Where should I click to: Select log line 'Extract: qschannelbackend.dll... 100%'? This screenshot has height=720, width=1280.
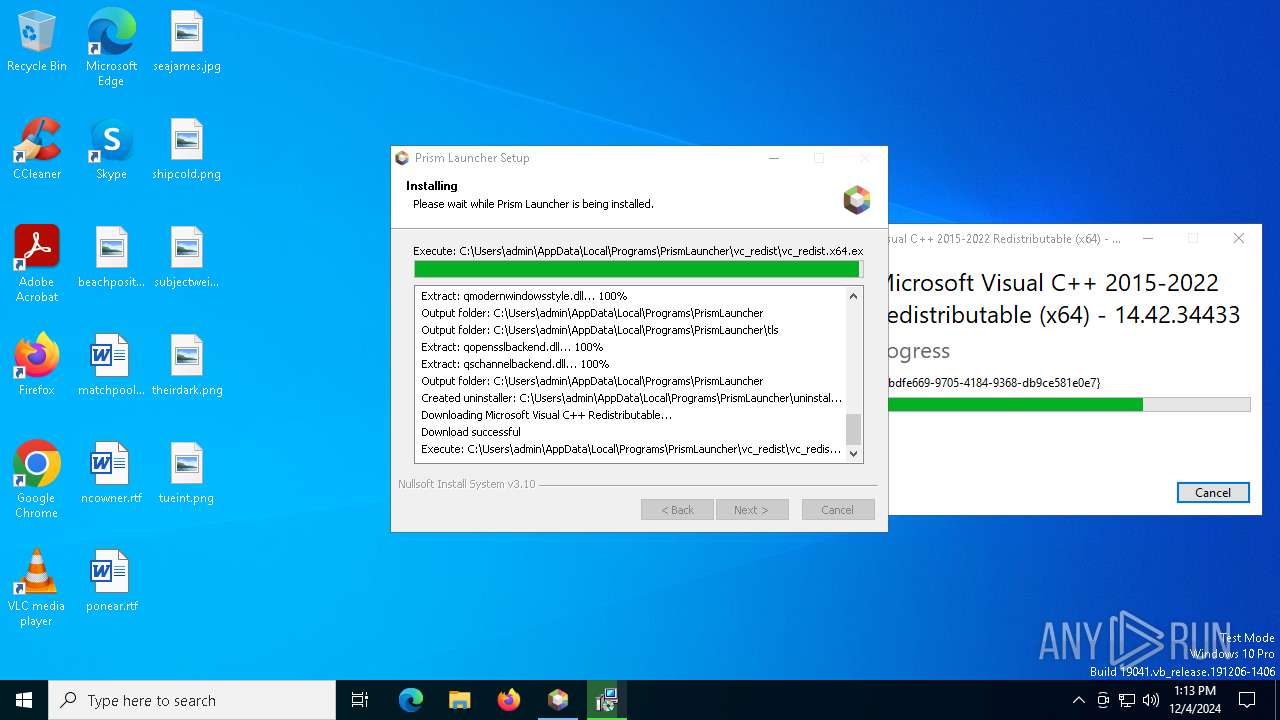(515, 364)
